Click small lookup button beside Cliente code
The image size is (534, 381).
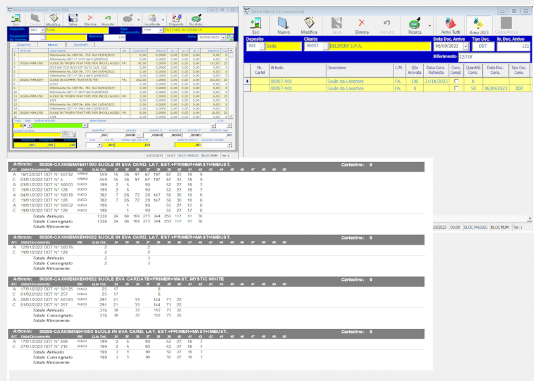tap(326, 46)
